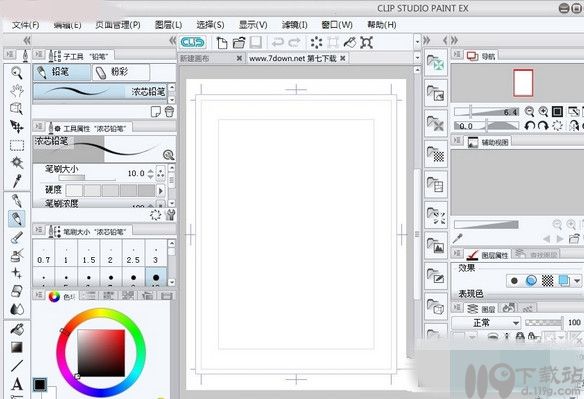
Task: Select the Decoration sparkle tool
Action: pos(17,273)
